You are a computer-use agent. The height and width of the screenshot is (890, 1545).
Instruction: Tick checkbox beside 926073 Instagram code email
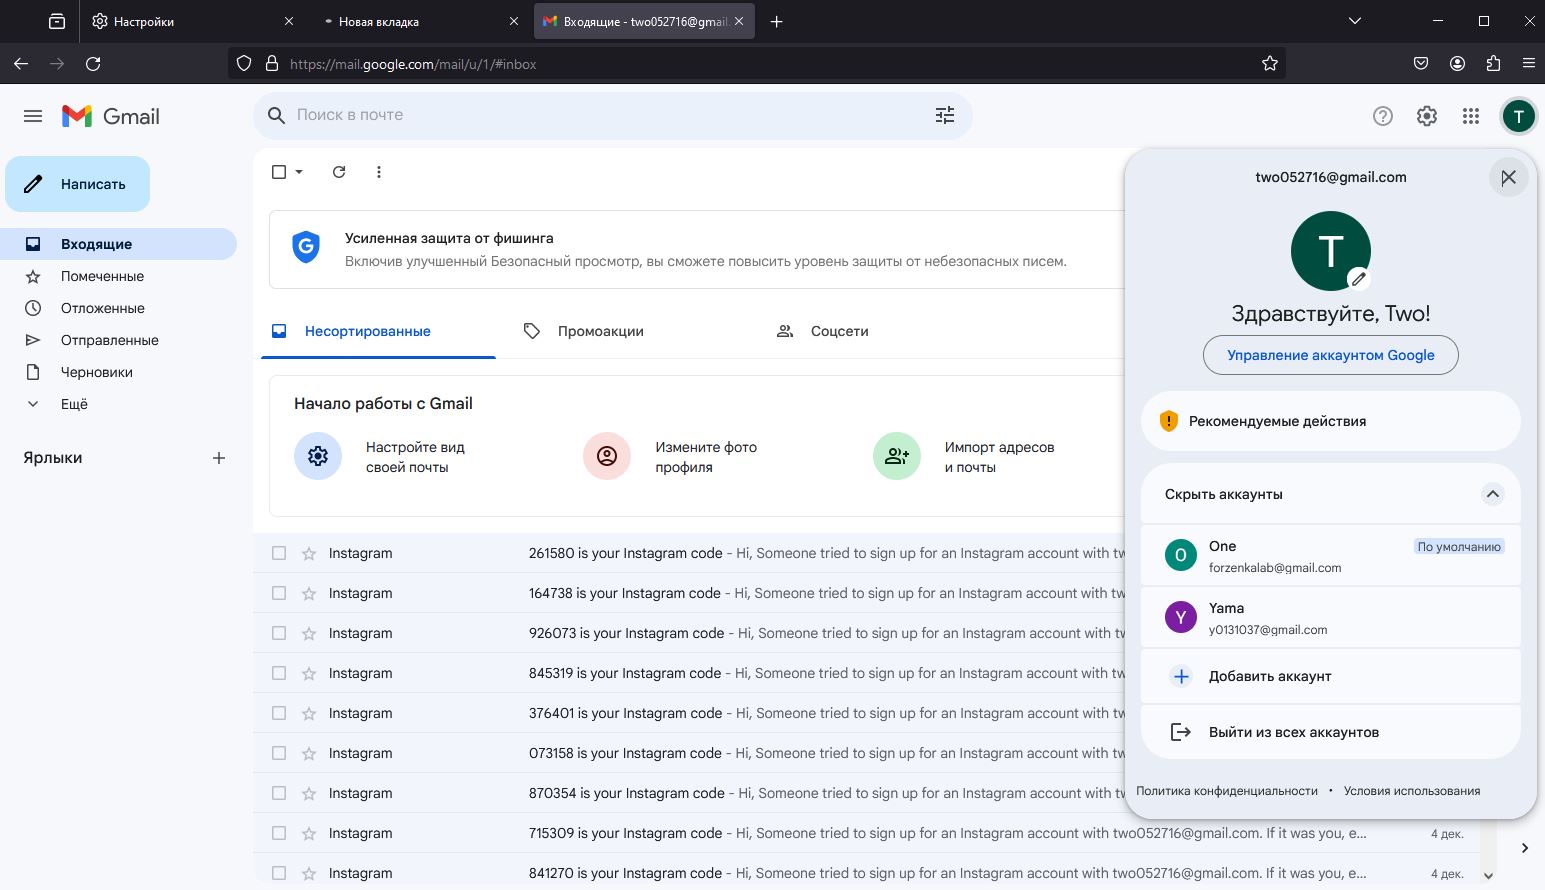pos(279,633)
